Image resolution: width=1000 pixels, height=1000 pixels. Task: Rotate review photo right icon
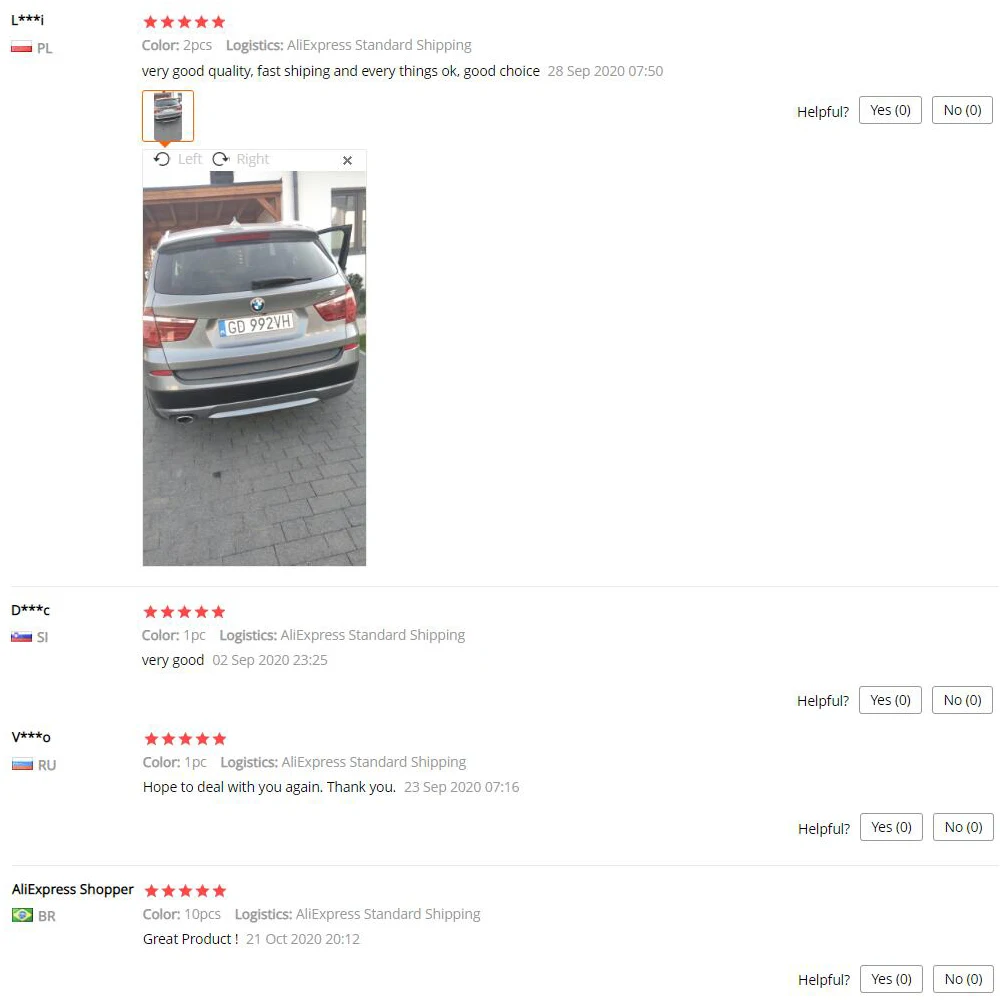tap(221, 159)
